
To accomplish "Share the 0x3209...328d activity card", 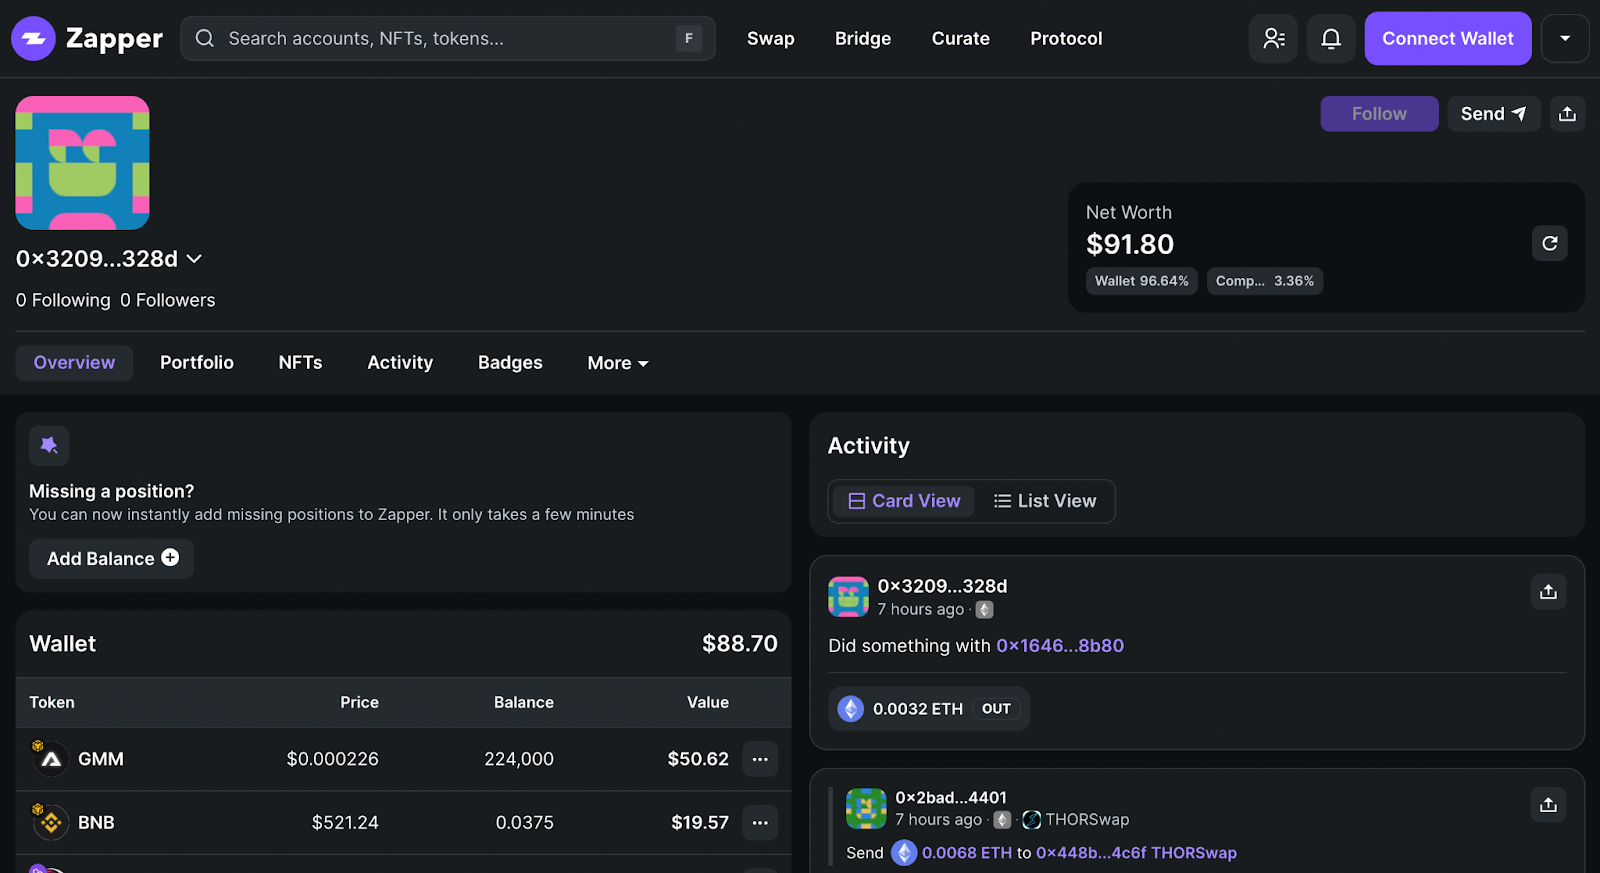I will [x=1548, y=592].
